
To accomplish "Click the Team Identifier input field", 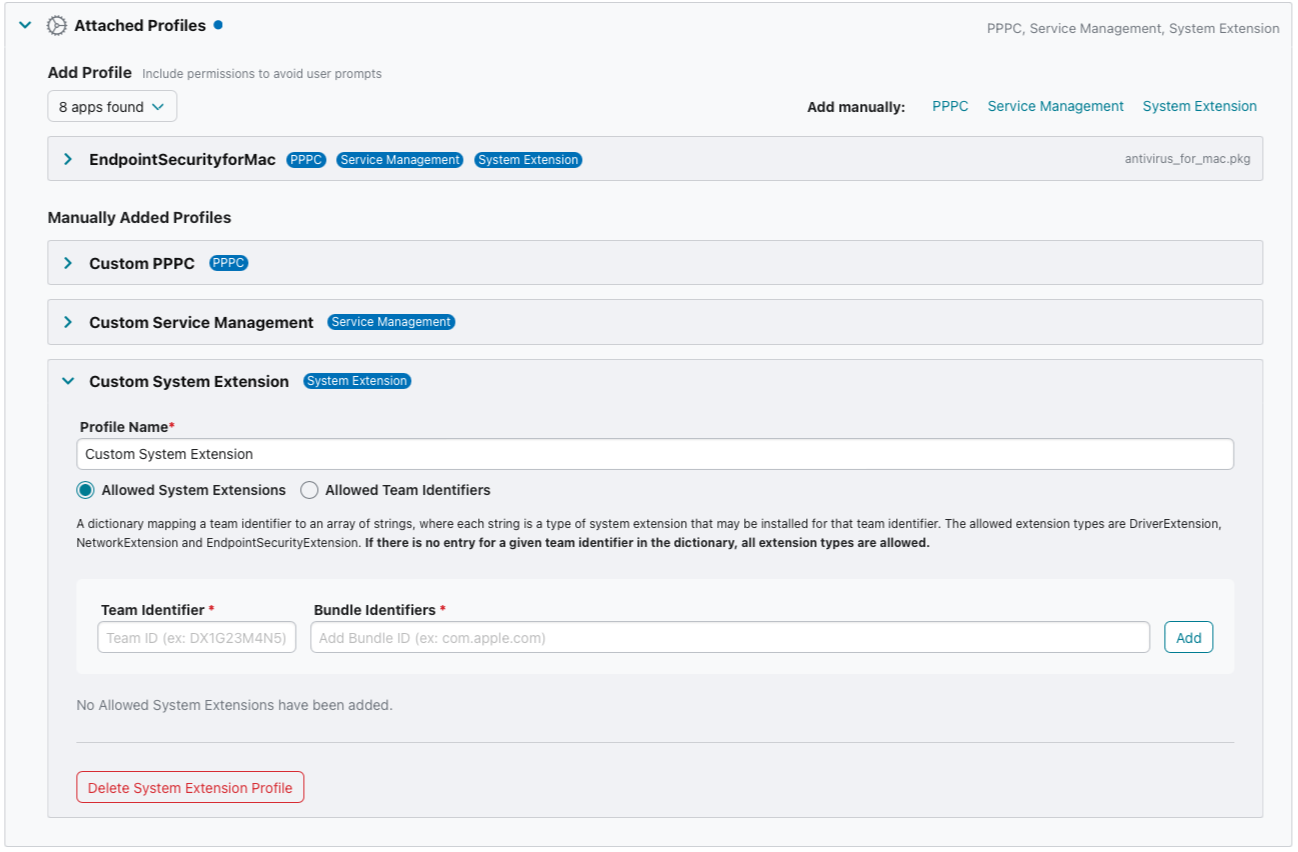I will (197, 638).
